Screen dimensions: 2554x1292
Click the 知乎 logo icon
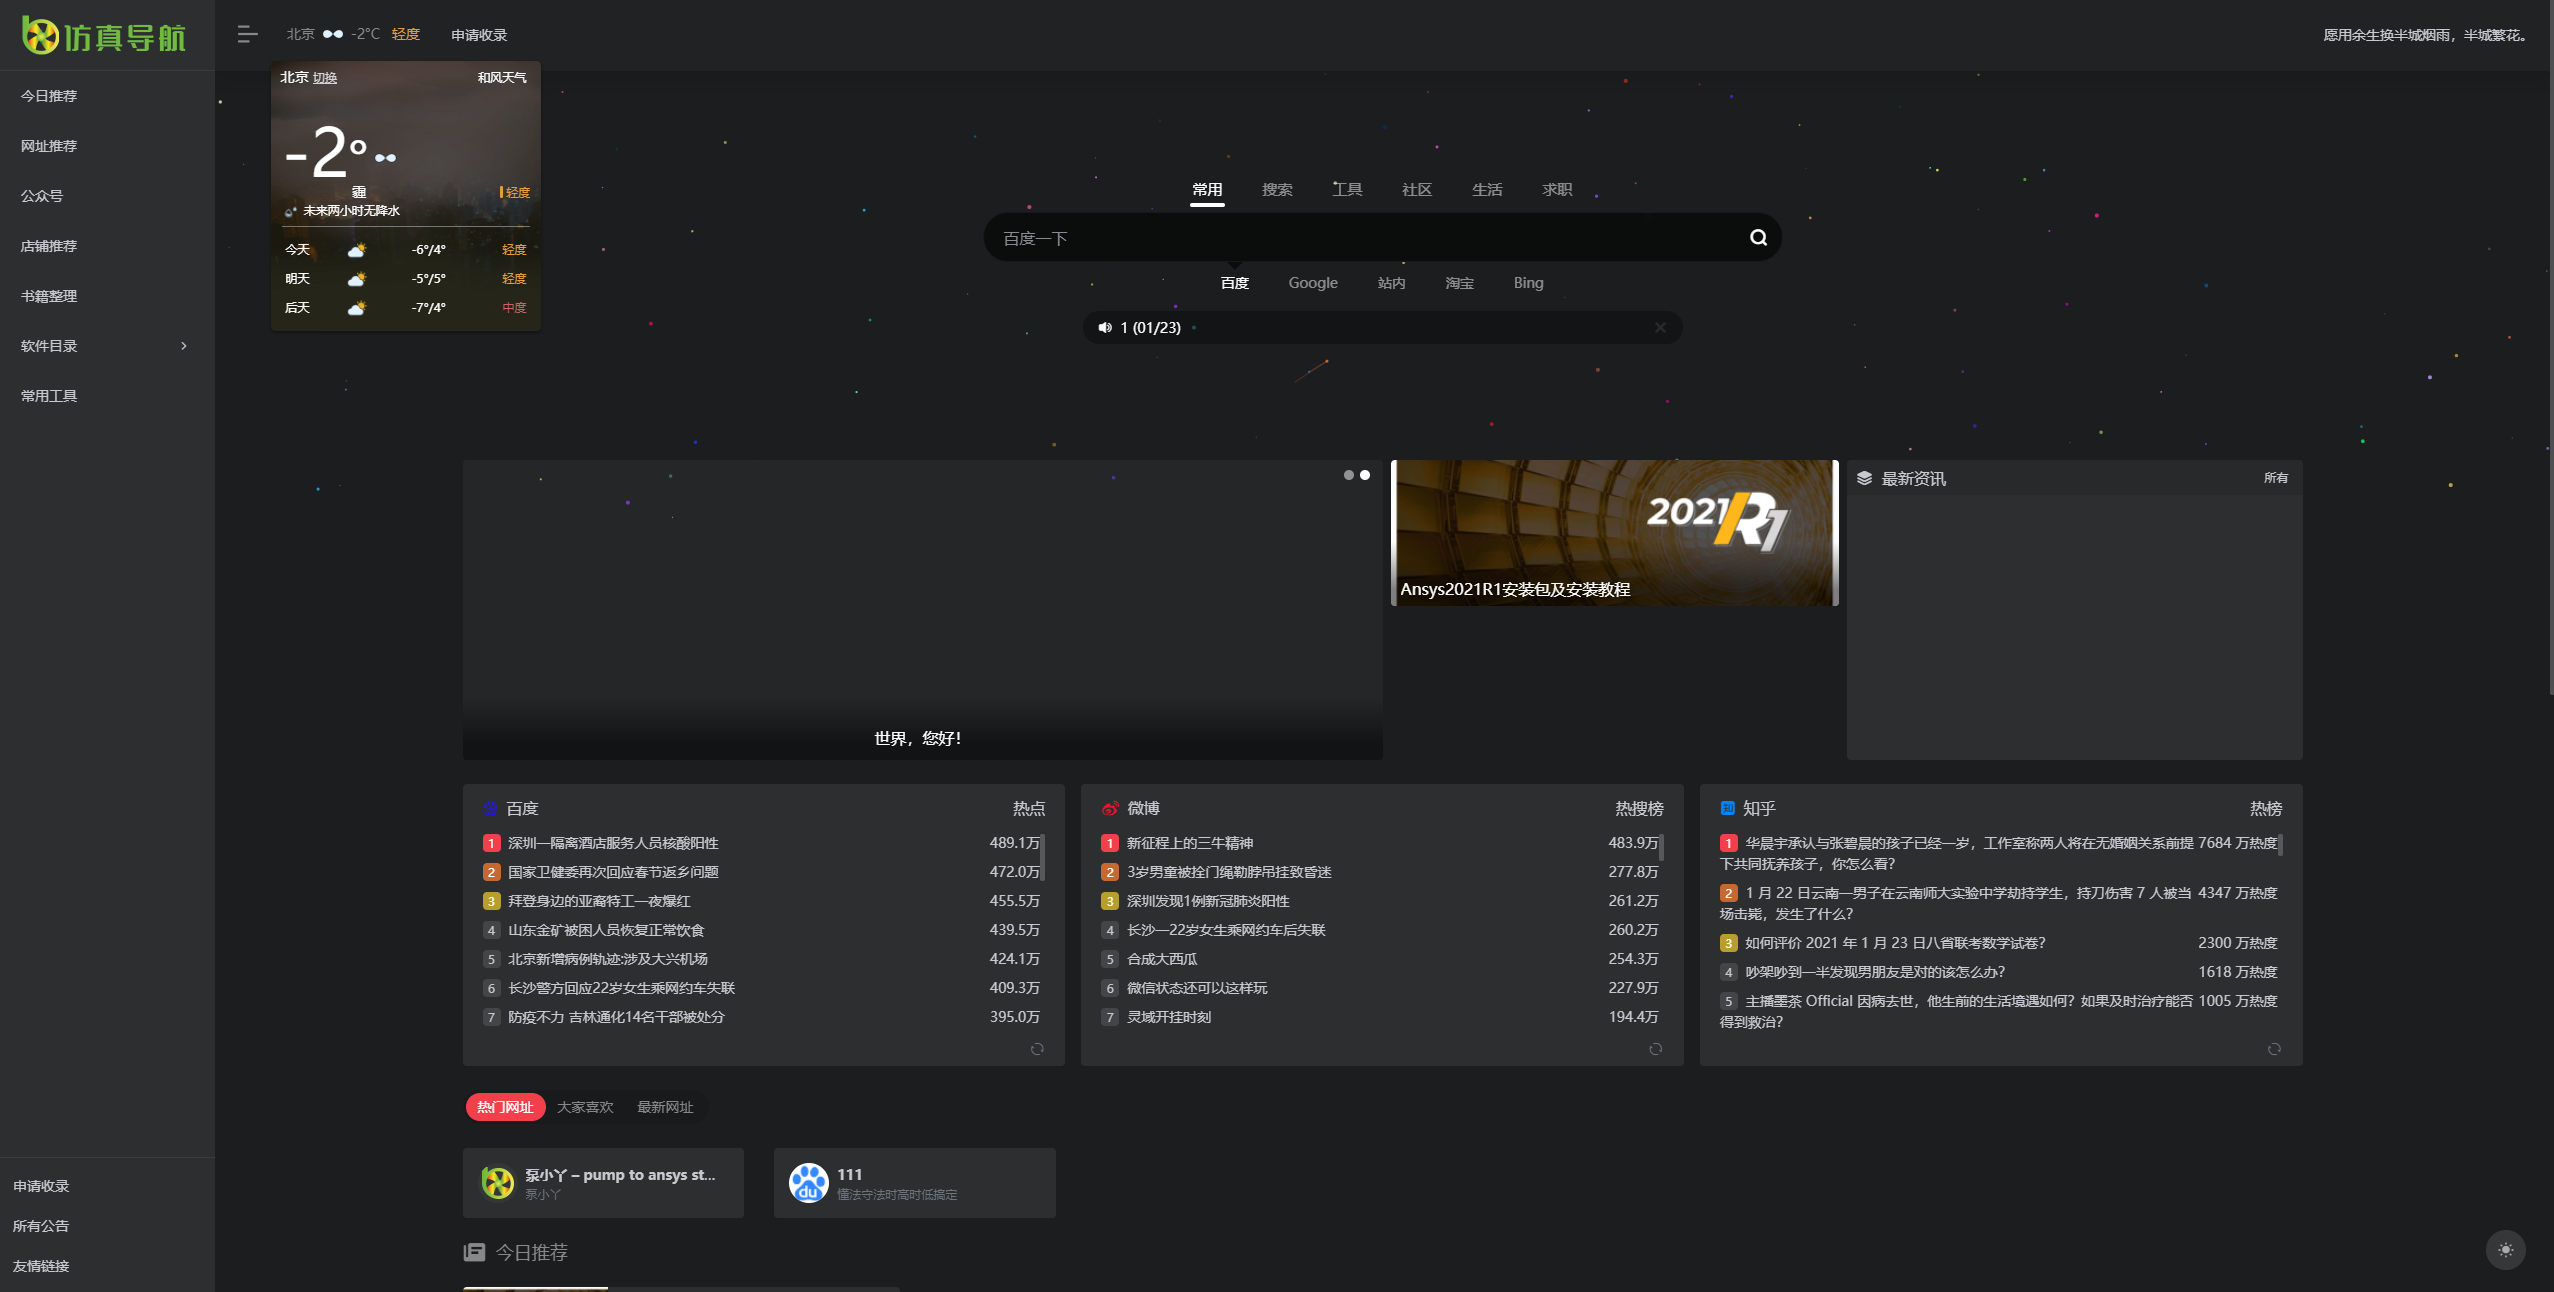point(1727,808)
